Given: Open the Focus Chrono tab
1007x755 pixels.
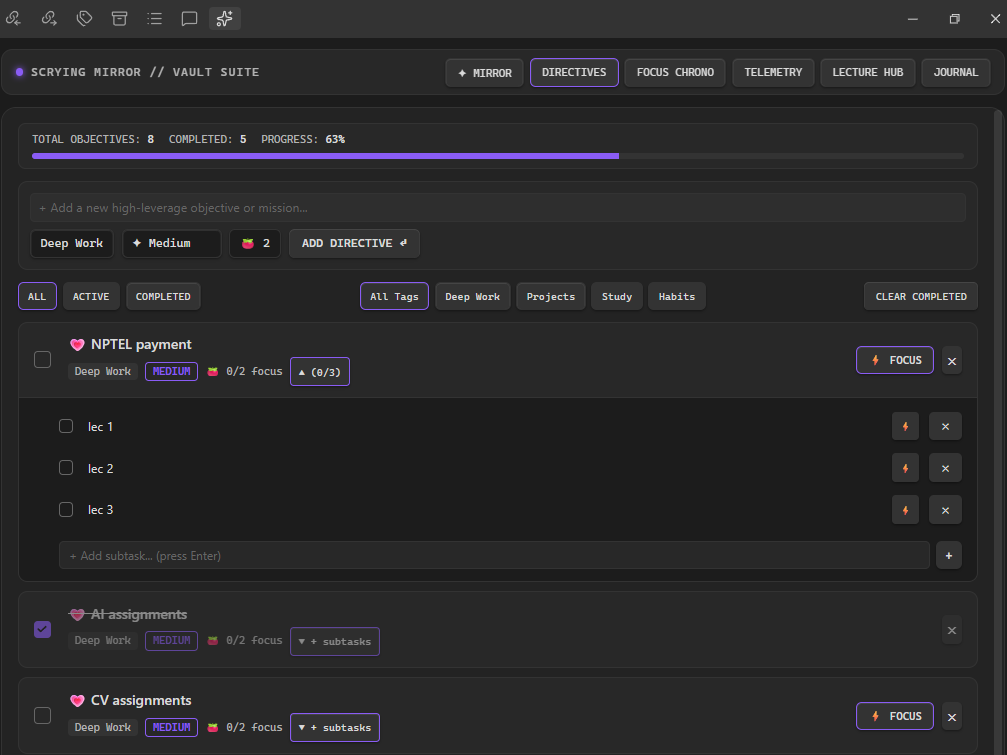Looking at the screenshot, I should point(675,73).
